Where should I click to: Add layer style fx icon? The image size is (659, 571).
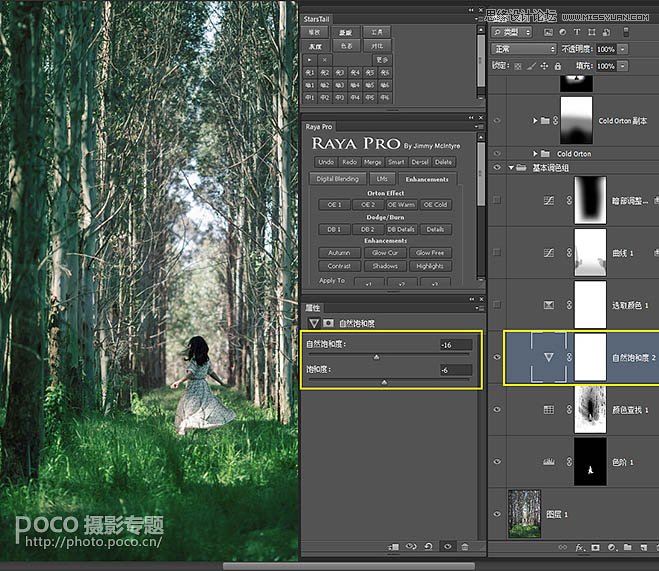[x=580, y=547]
